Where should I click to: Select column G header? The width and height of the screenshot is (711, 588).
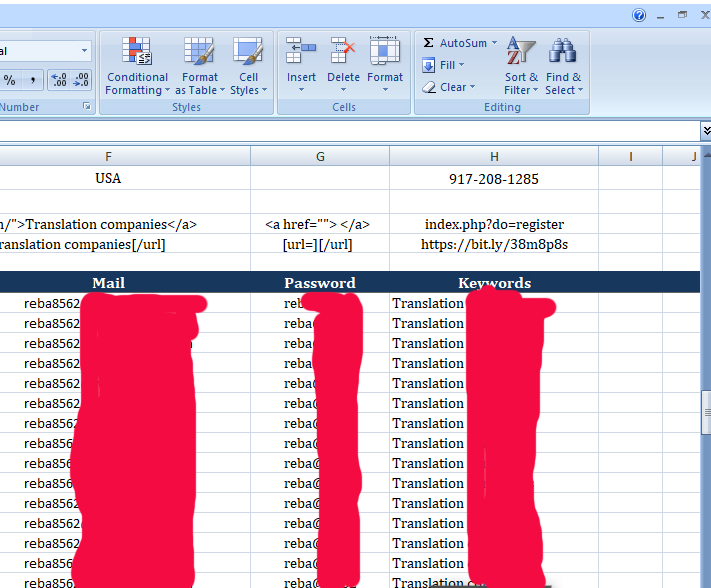[320, 156]
